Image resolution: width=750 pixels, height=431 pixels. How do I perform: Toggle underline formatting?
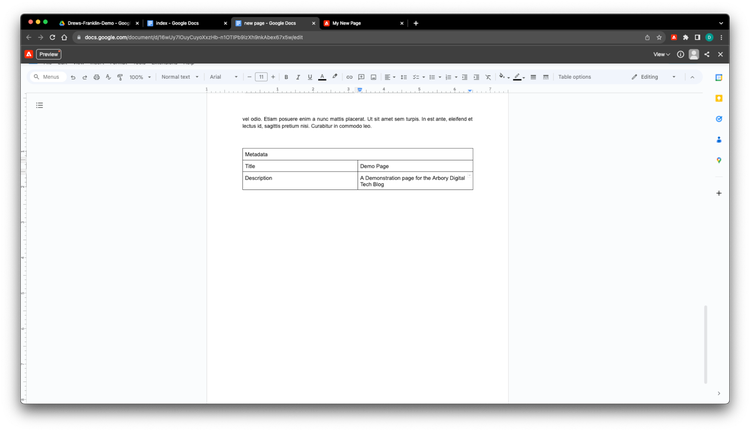pos(310,77)
